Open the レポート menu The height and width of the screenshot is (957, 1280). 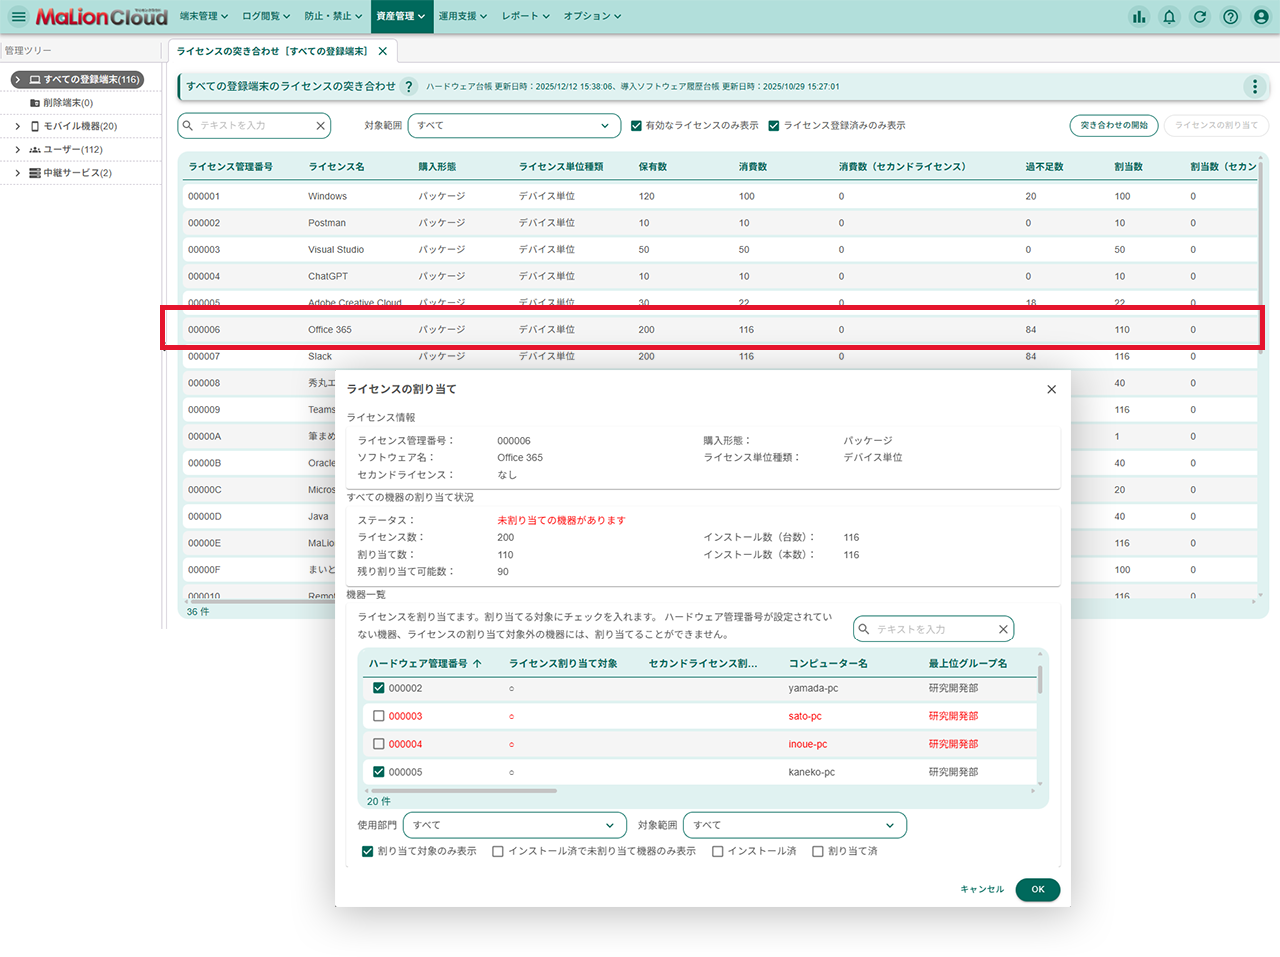pos(525,16)
